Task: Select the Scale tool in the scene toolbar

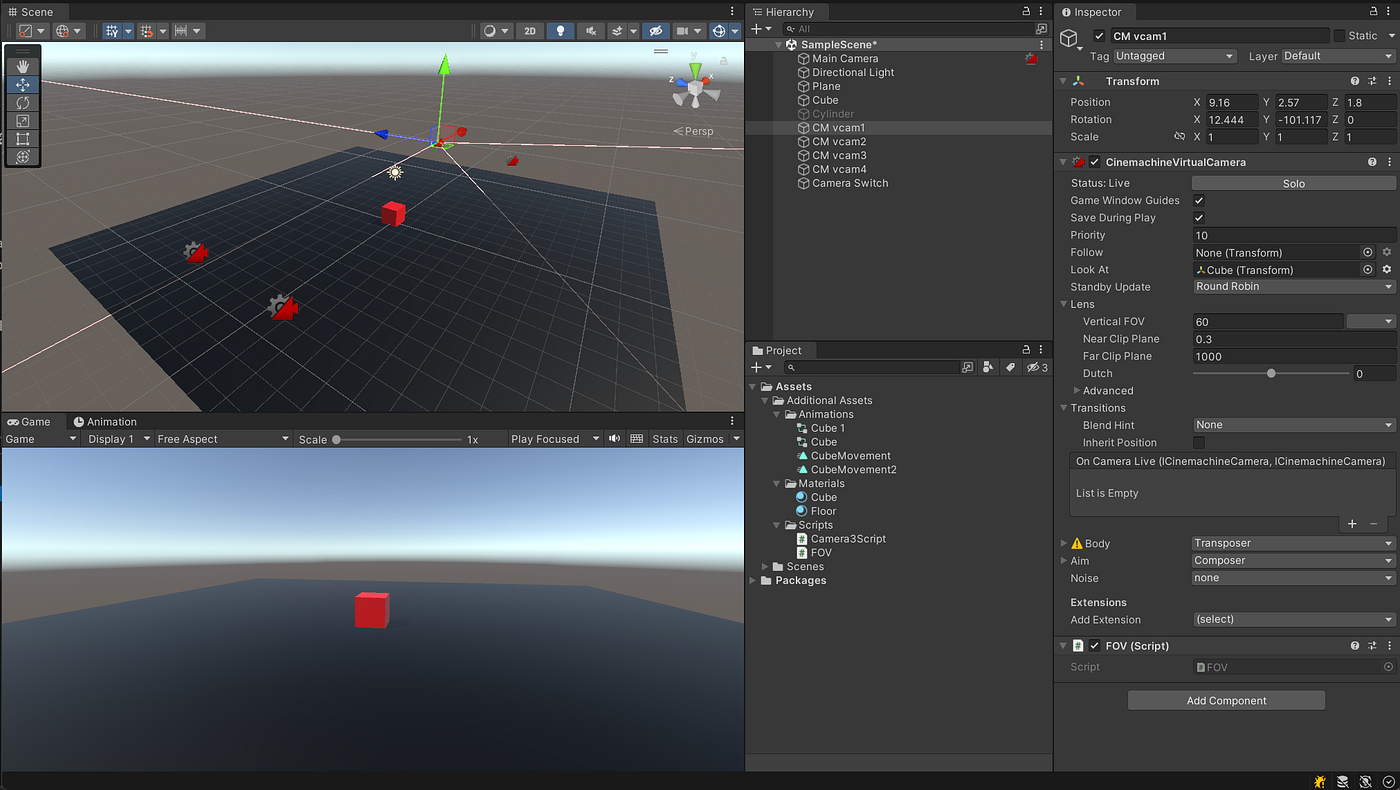Action: (x=23, y=121)
